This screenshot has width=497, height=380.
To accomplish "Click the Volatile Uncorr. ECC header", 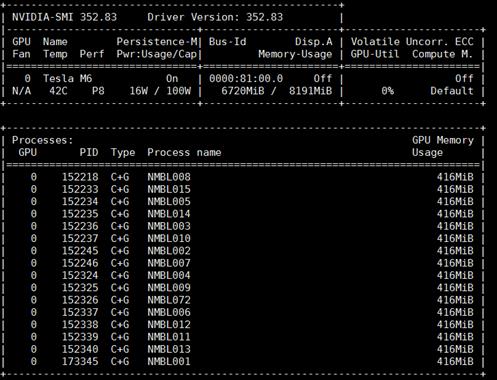I will [412, 42].
